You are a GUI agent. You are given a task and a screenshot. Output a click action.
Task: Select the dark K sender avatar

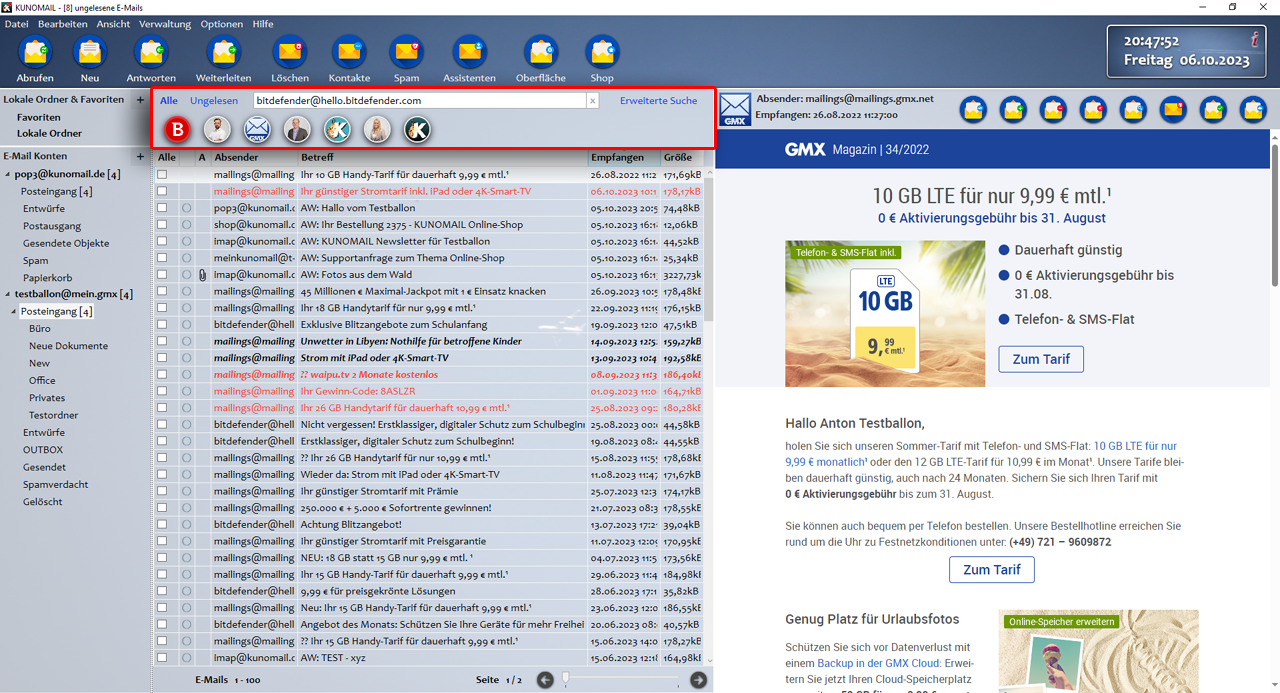tap(417, 129)
